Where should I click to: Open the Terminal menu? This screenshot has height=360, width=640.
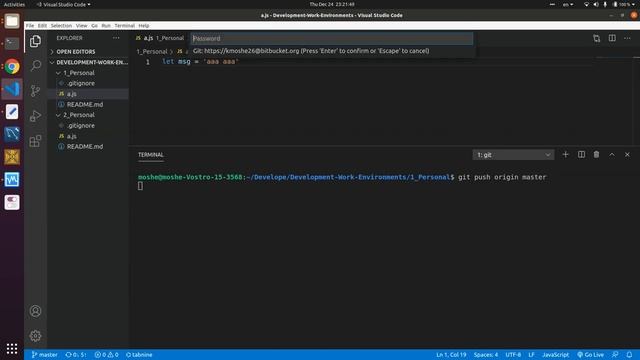[124, 25]
